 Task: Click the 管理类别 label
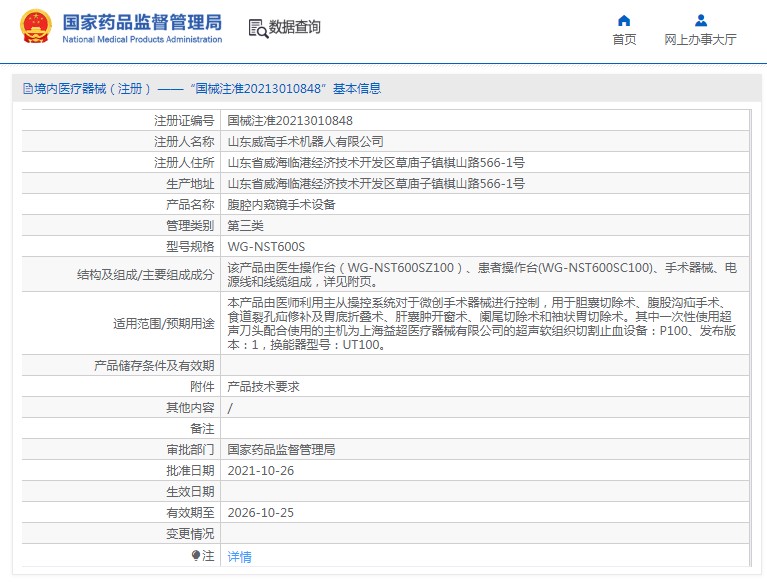click(190, 225)
